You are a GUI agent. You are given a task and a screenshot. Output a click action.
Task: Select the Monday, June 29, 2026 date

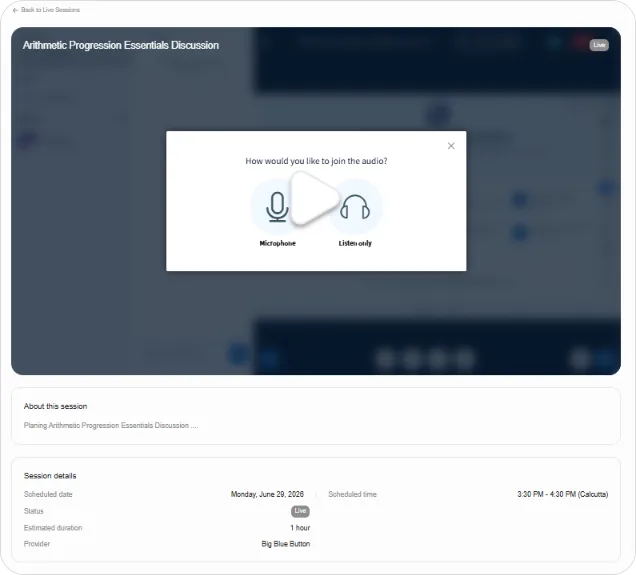267,494
